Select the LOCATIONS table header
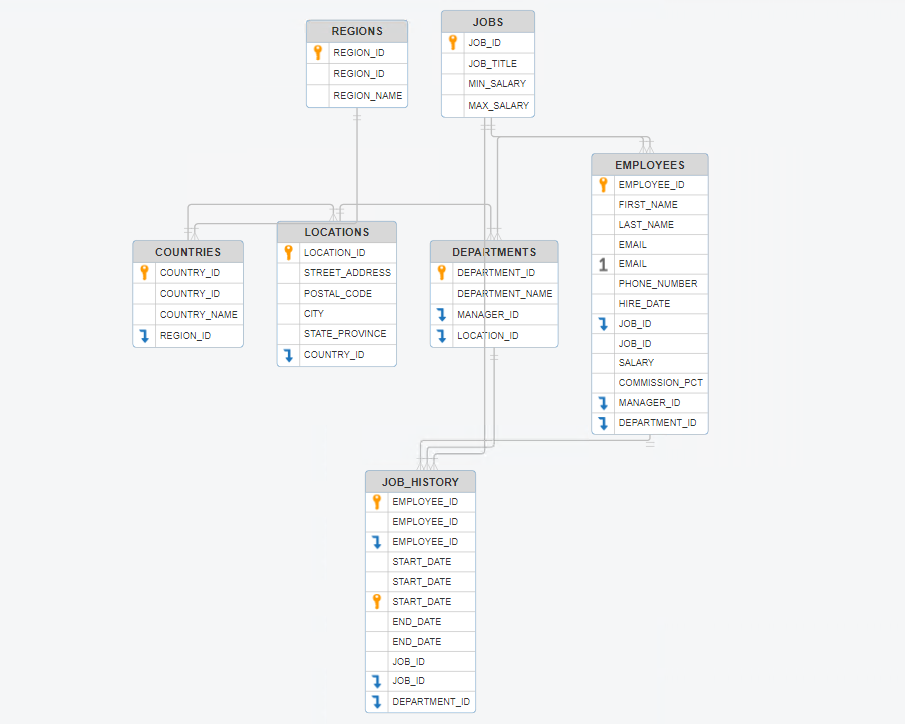 pyautogui.click(x=336, y=231)
